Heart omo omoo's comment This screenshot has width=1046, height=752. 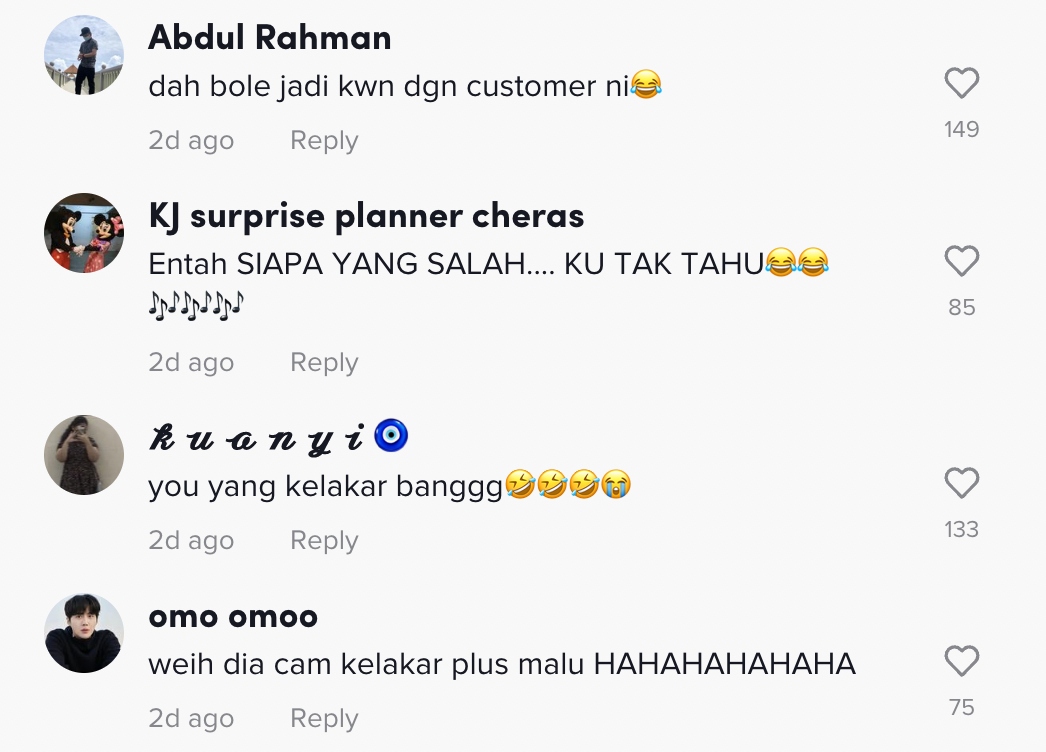click(x=961, y=662)
